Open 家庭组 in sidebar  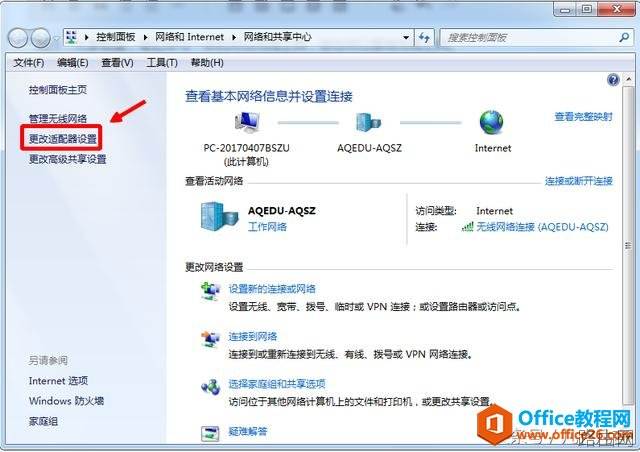point(43,421)
